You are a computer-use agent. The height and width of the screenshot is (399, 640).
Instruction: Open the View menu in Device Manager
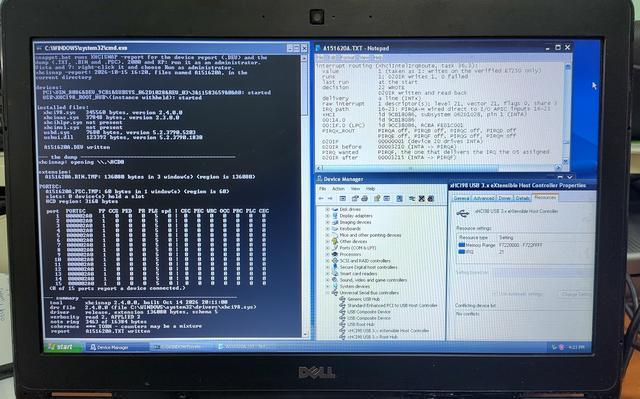click(x=356, y=189)
